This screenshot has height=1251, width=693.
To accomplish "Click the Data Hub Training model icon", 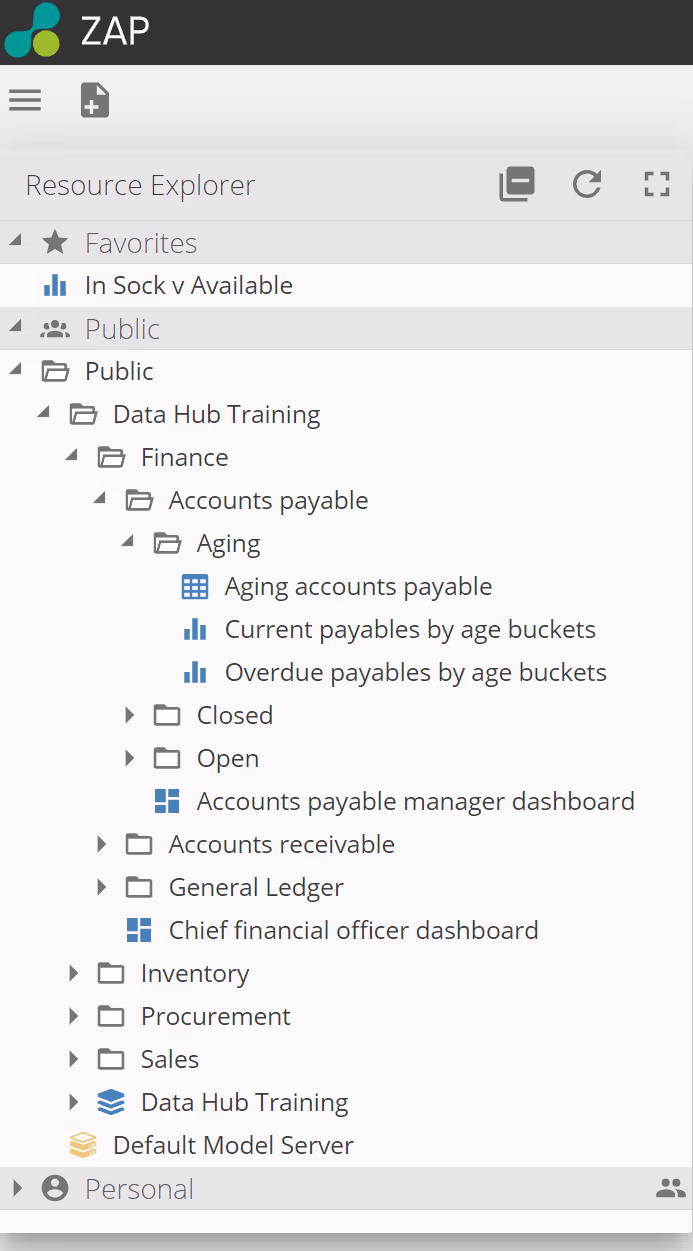I will point(111,1102).
